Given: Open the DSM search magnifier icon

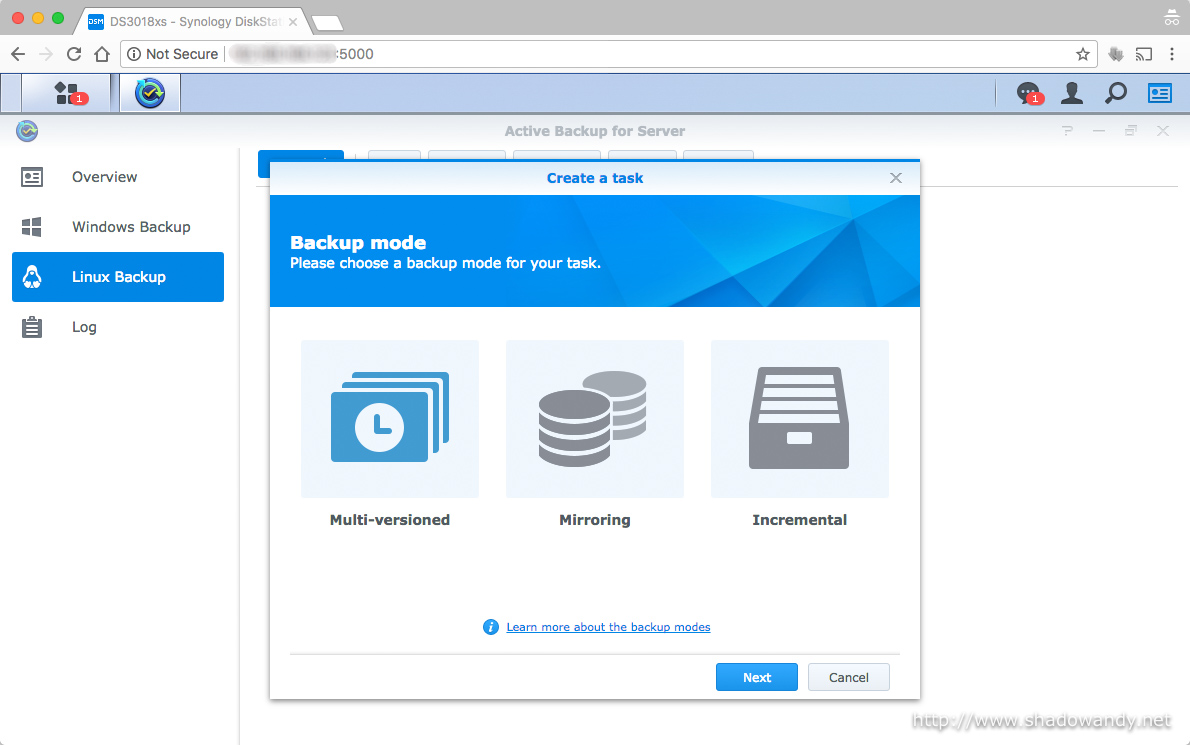Looking at the screenshot, I should click(1116, 93).
